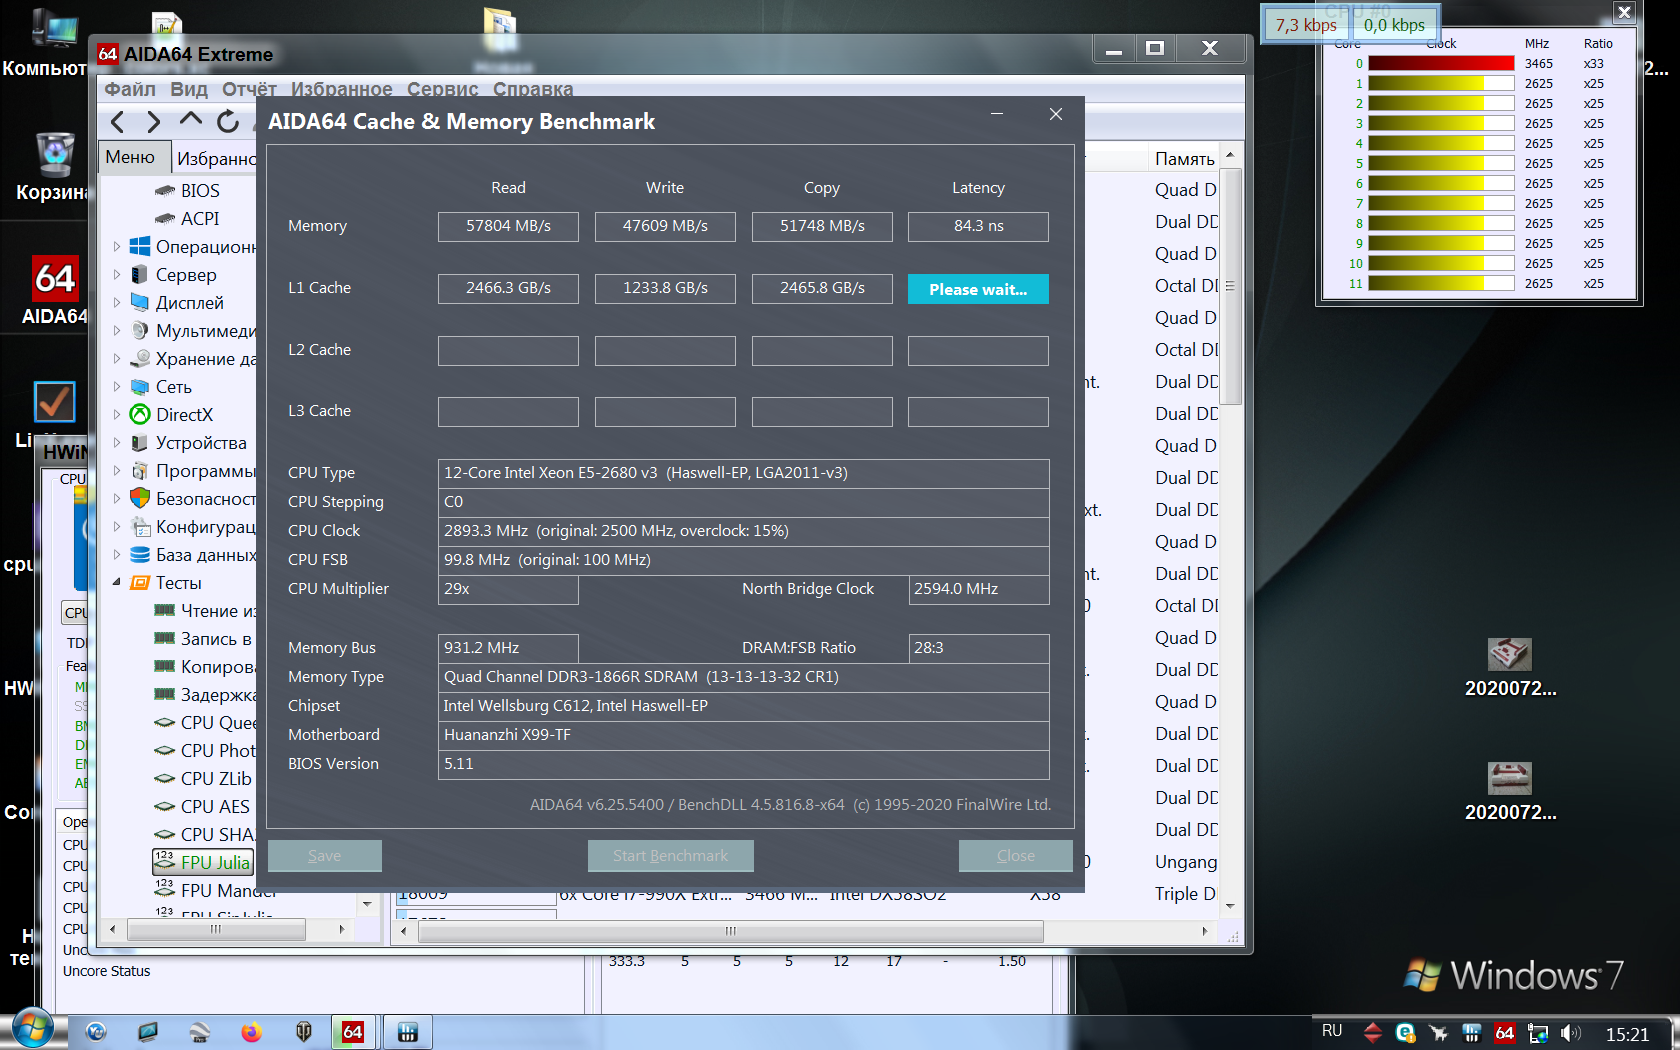The height and width of the screenshot is (1050, 1680).
Task: Refresh the AIDA64 page
Action: pos(228,122)
